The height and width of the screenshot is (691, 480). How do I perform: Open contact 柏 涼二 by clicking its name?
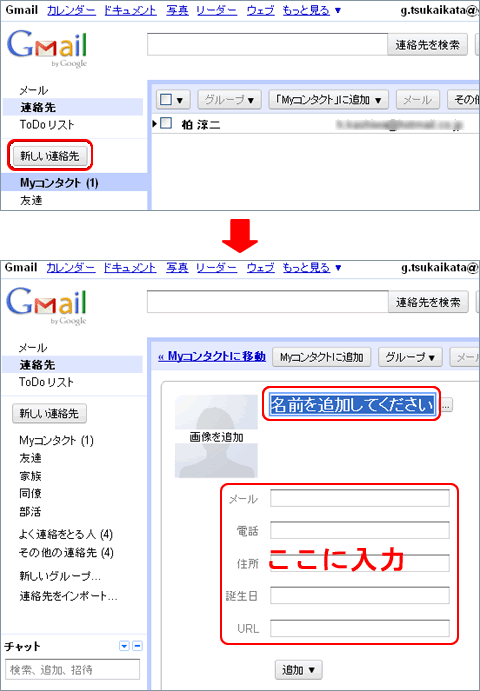point(201,125)
